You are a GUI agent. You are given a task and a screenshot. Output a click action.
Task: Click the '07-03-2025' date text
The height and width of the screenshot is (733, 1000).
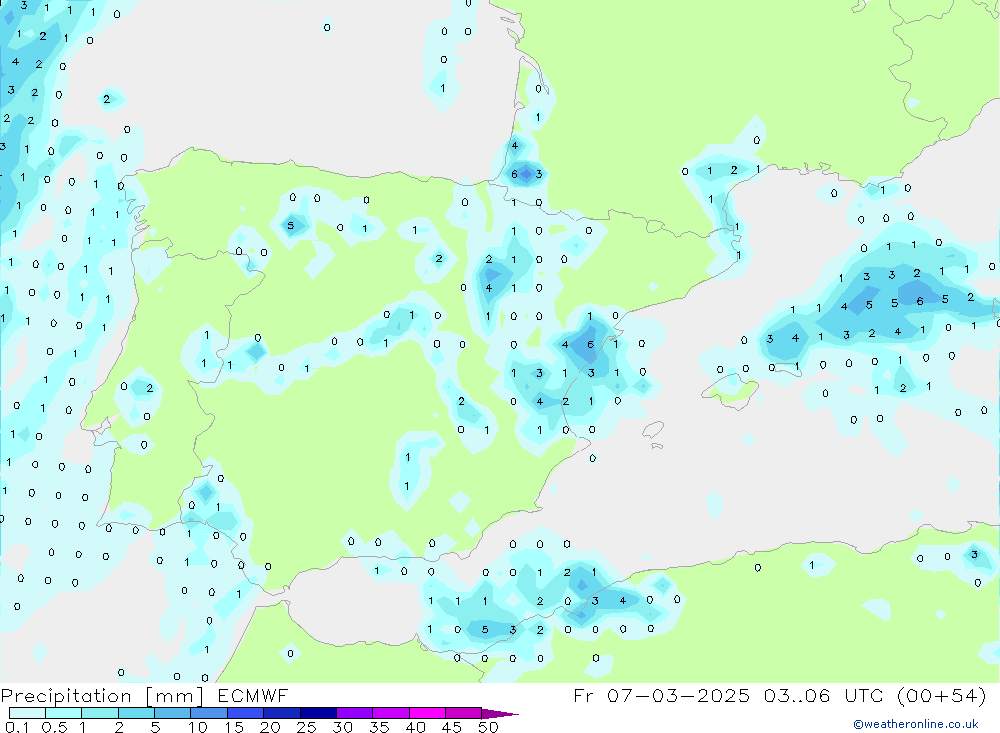(679, 695)
